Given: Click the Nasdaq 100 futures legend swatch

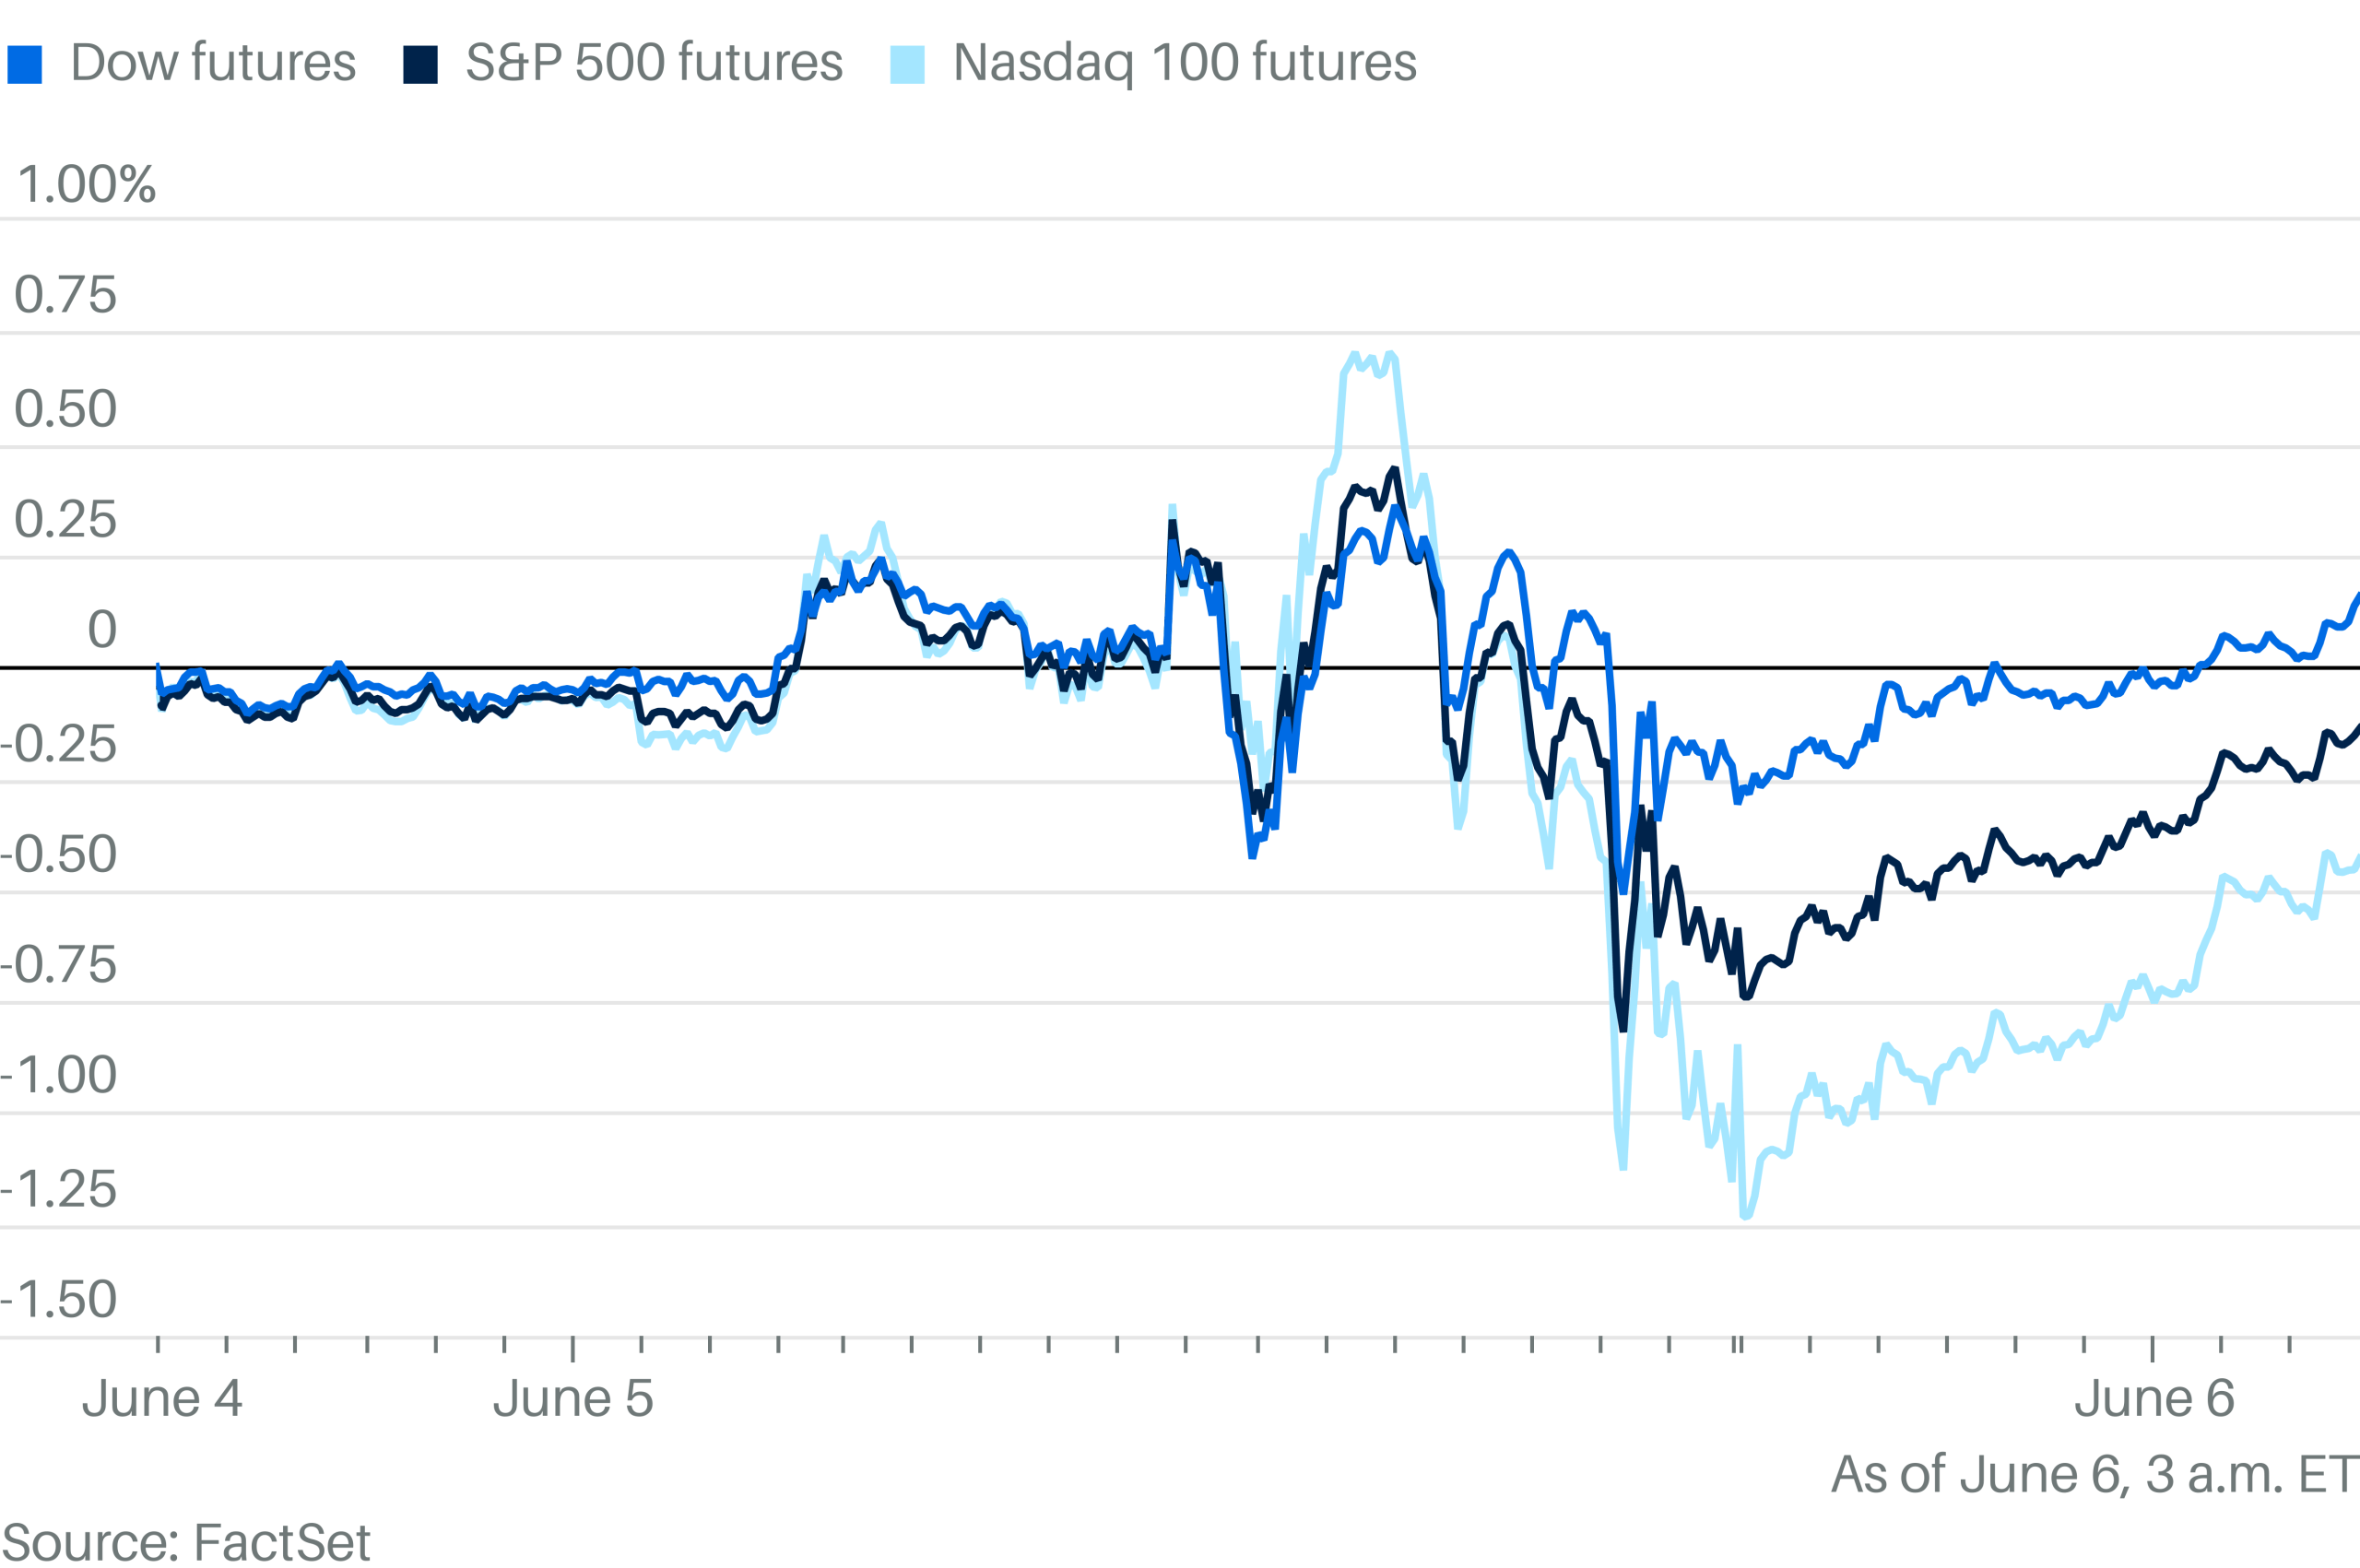Looking at the screenshot, I should (907, 65).
